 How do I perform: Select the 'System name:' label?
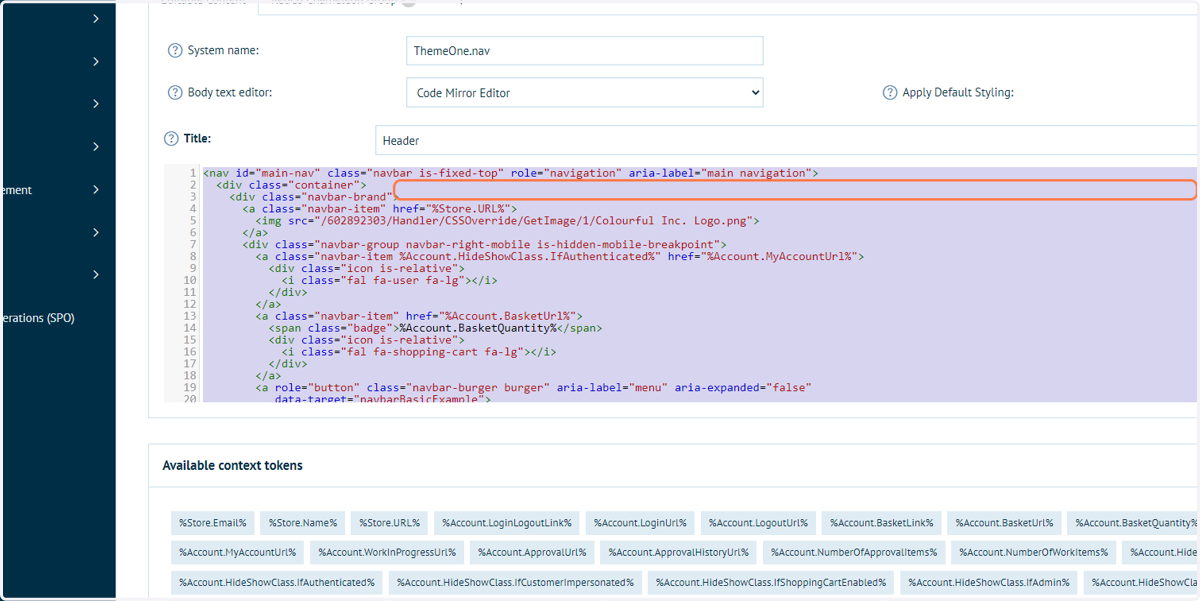(223, 50)
